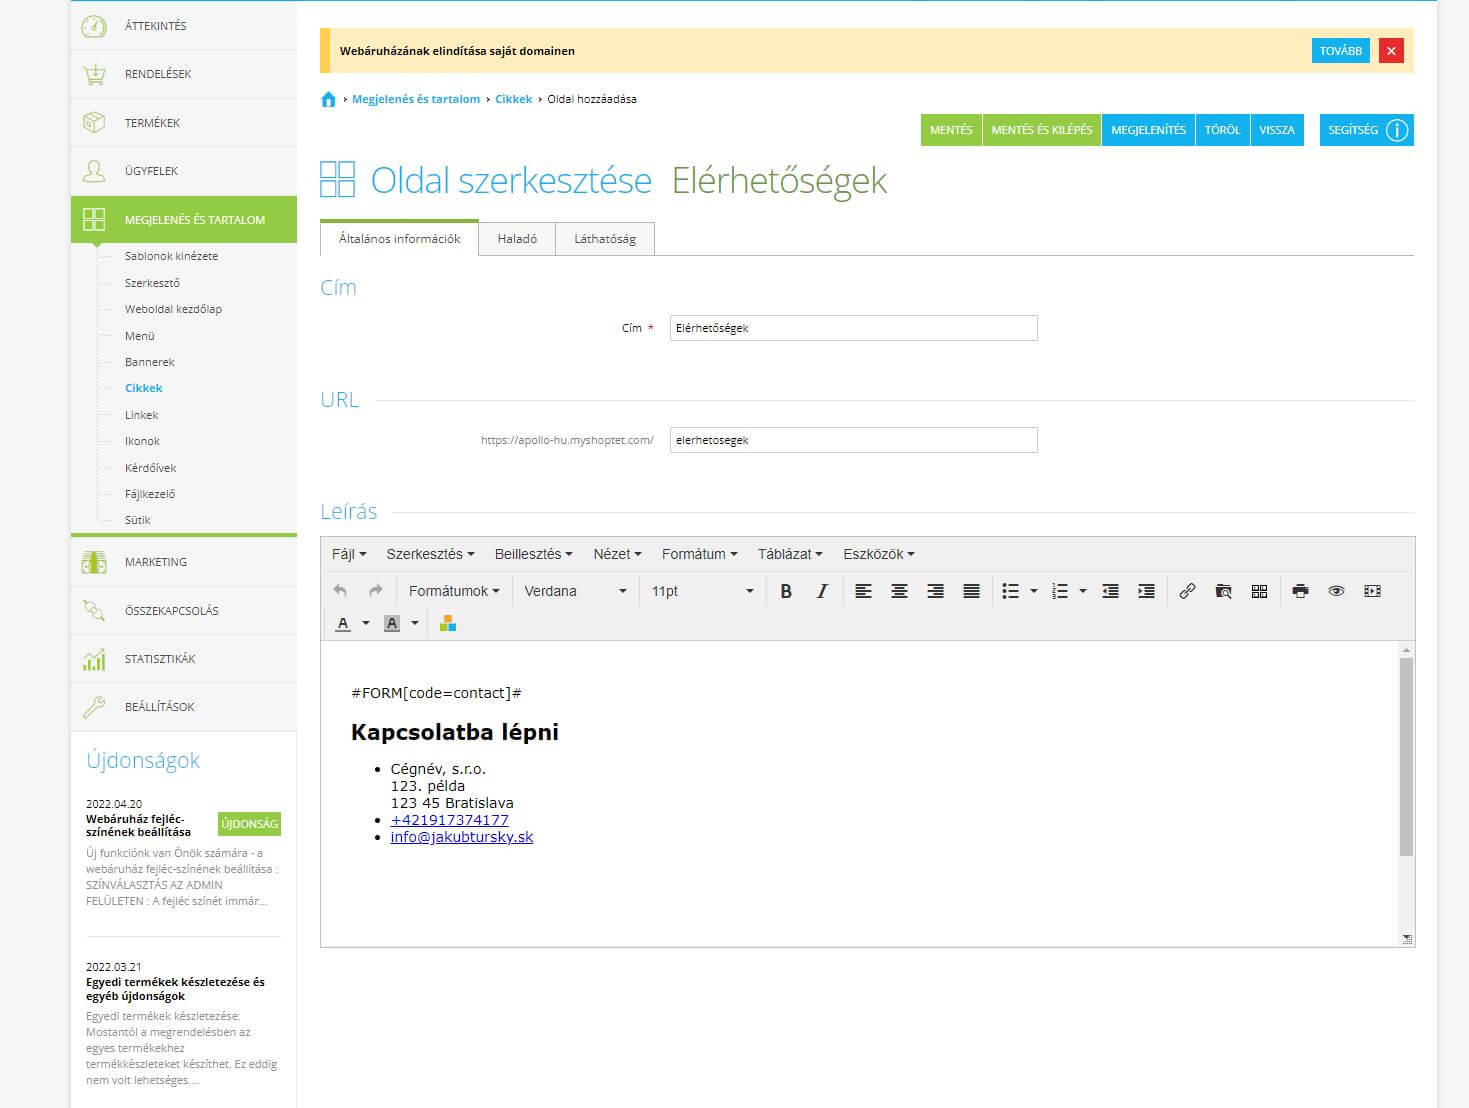Click the Mentés és kilépés button

coord(1041,130)
